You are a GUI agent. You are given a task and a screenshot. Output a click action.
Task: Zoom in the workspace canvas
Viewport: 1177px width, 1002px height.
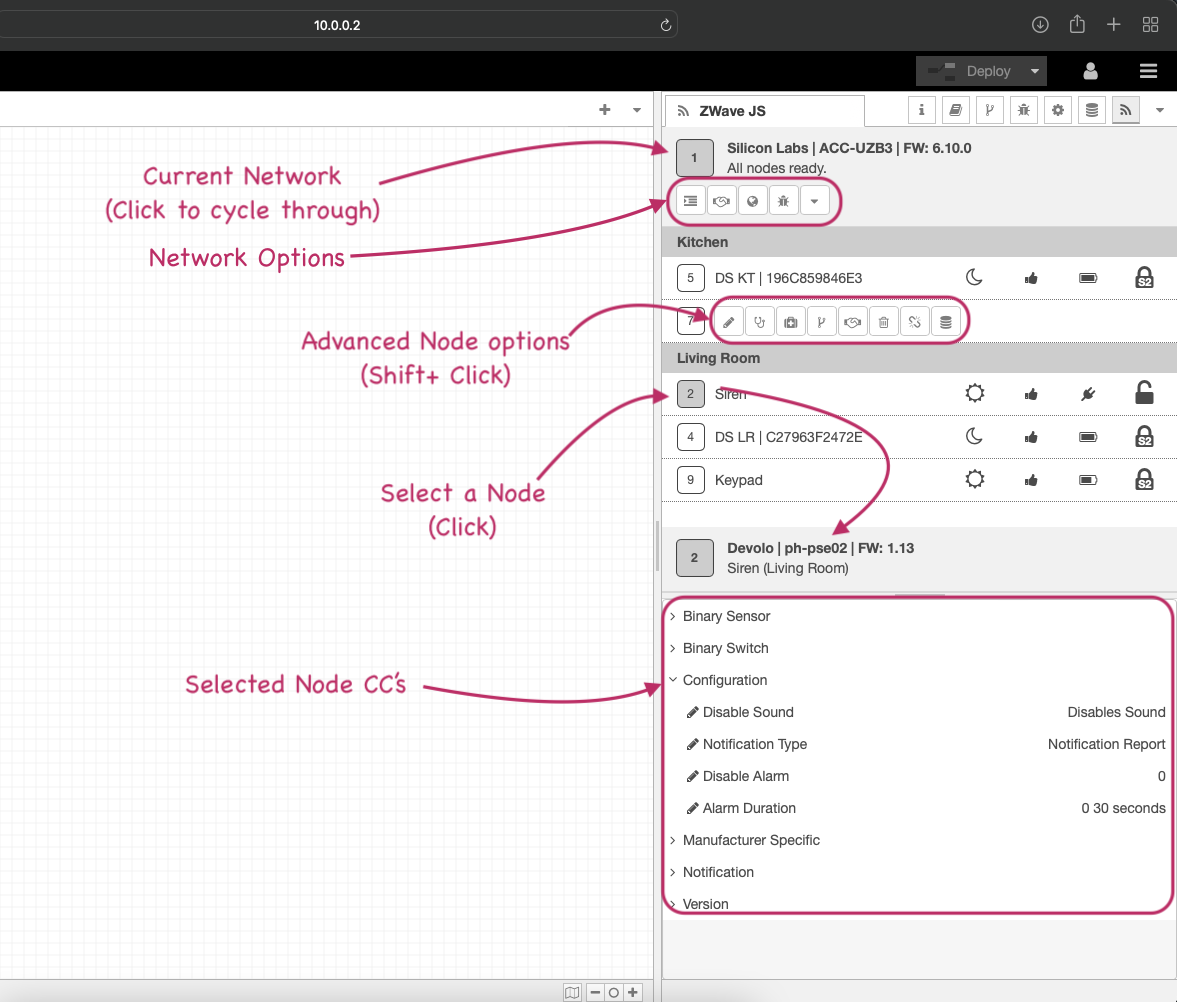coord(633,992)
